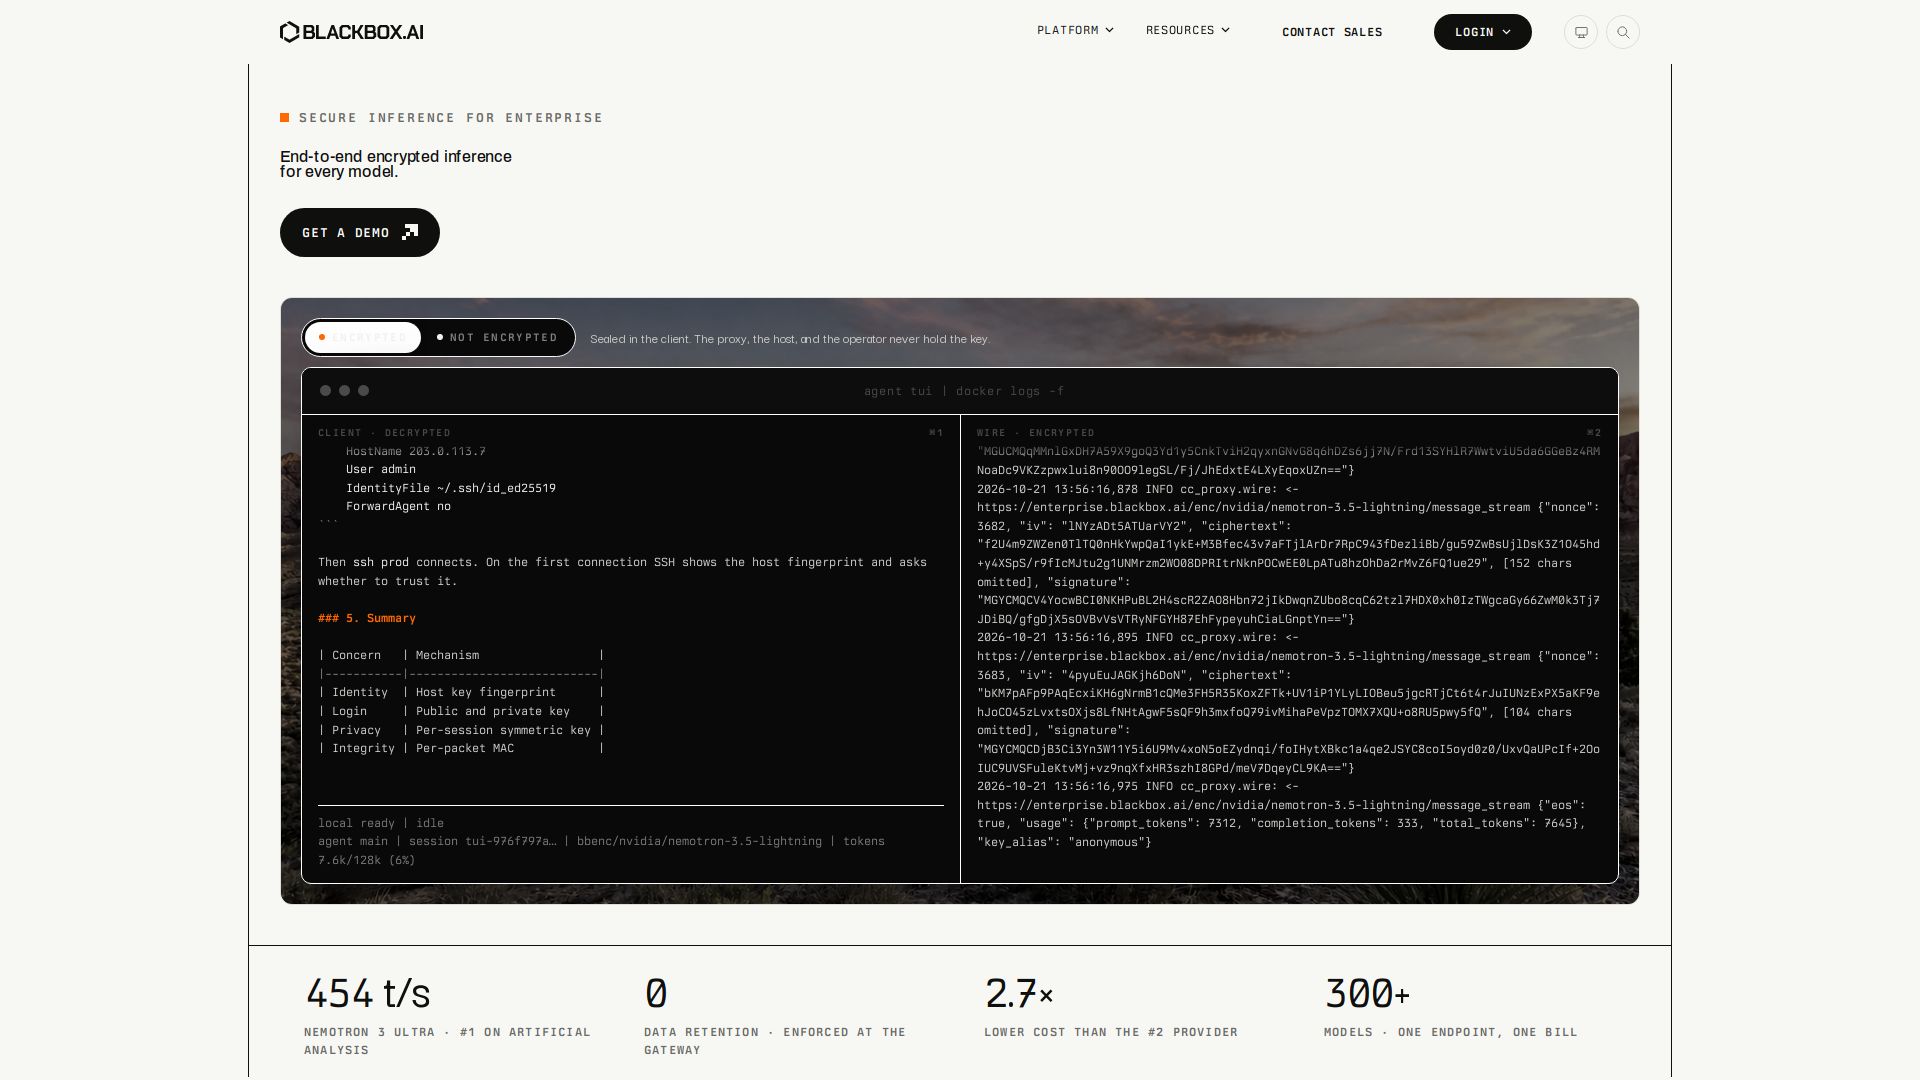Switch to Not Encrypted mode
The height and width of the screenshot is (1080, 1920).
click(x=497, y=337)
